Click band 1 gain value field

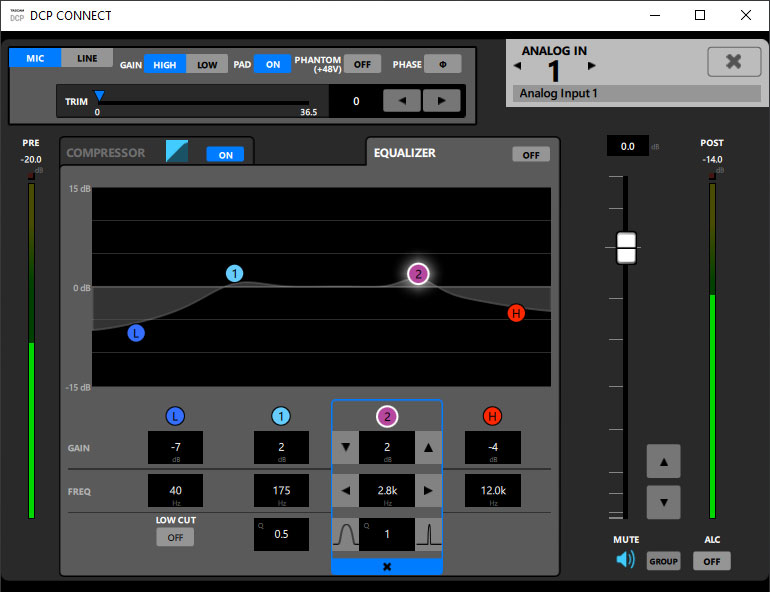click(x=281, y=447)
